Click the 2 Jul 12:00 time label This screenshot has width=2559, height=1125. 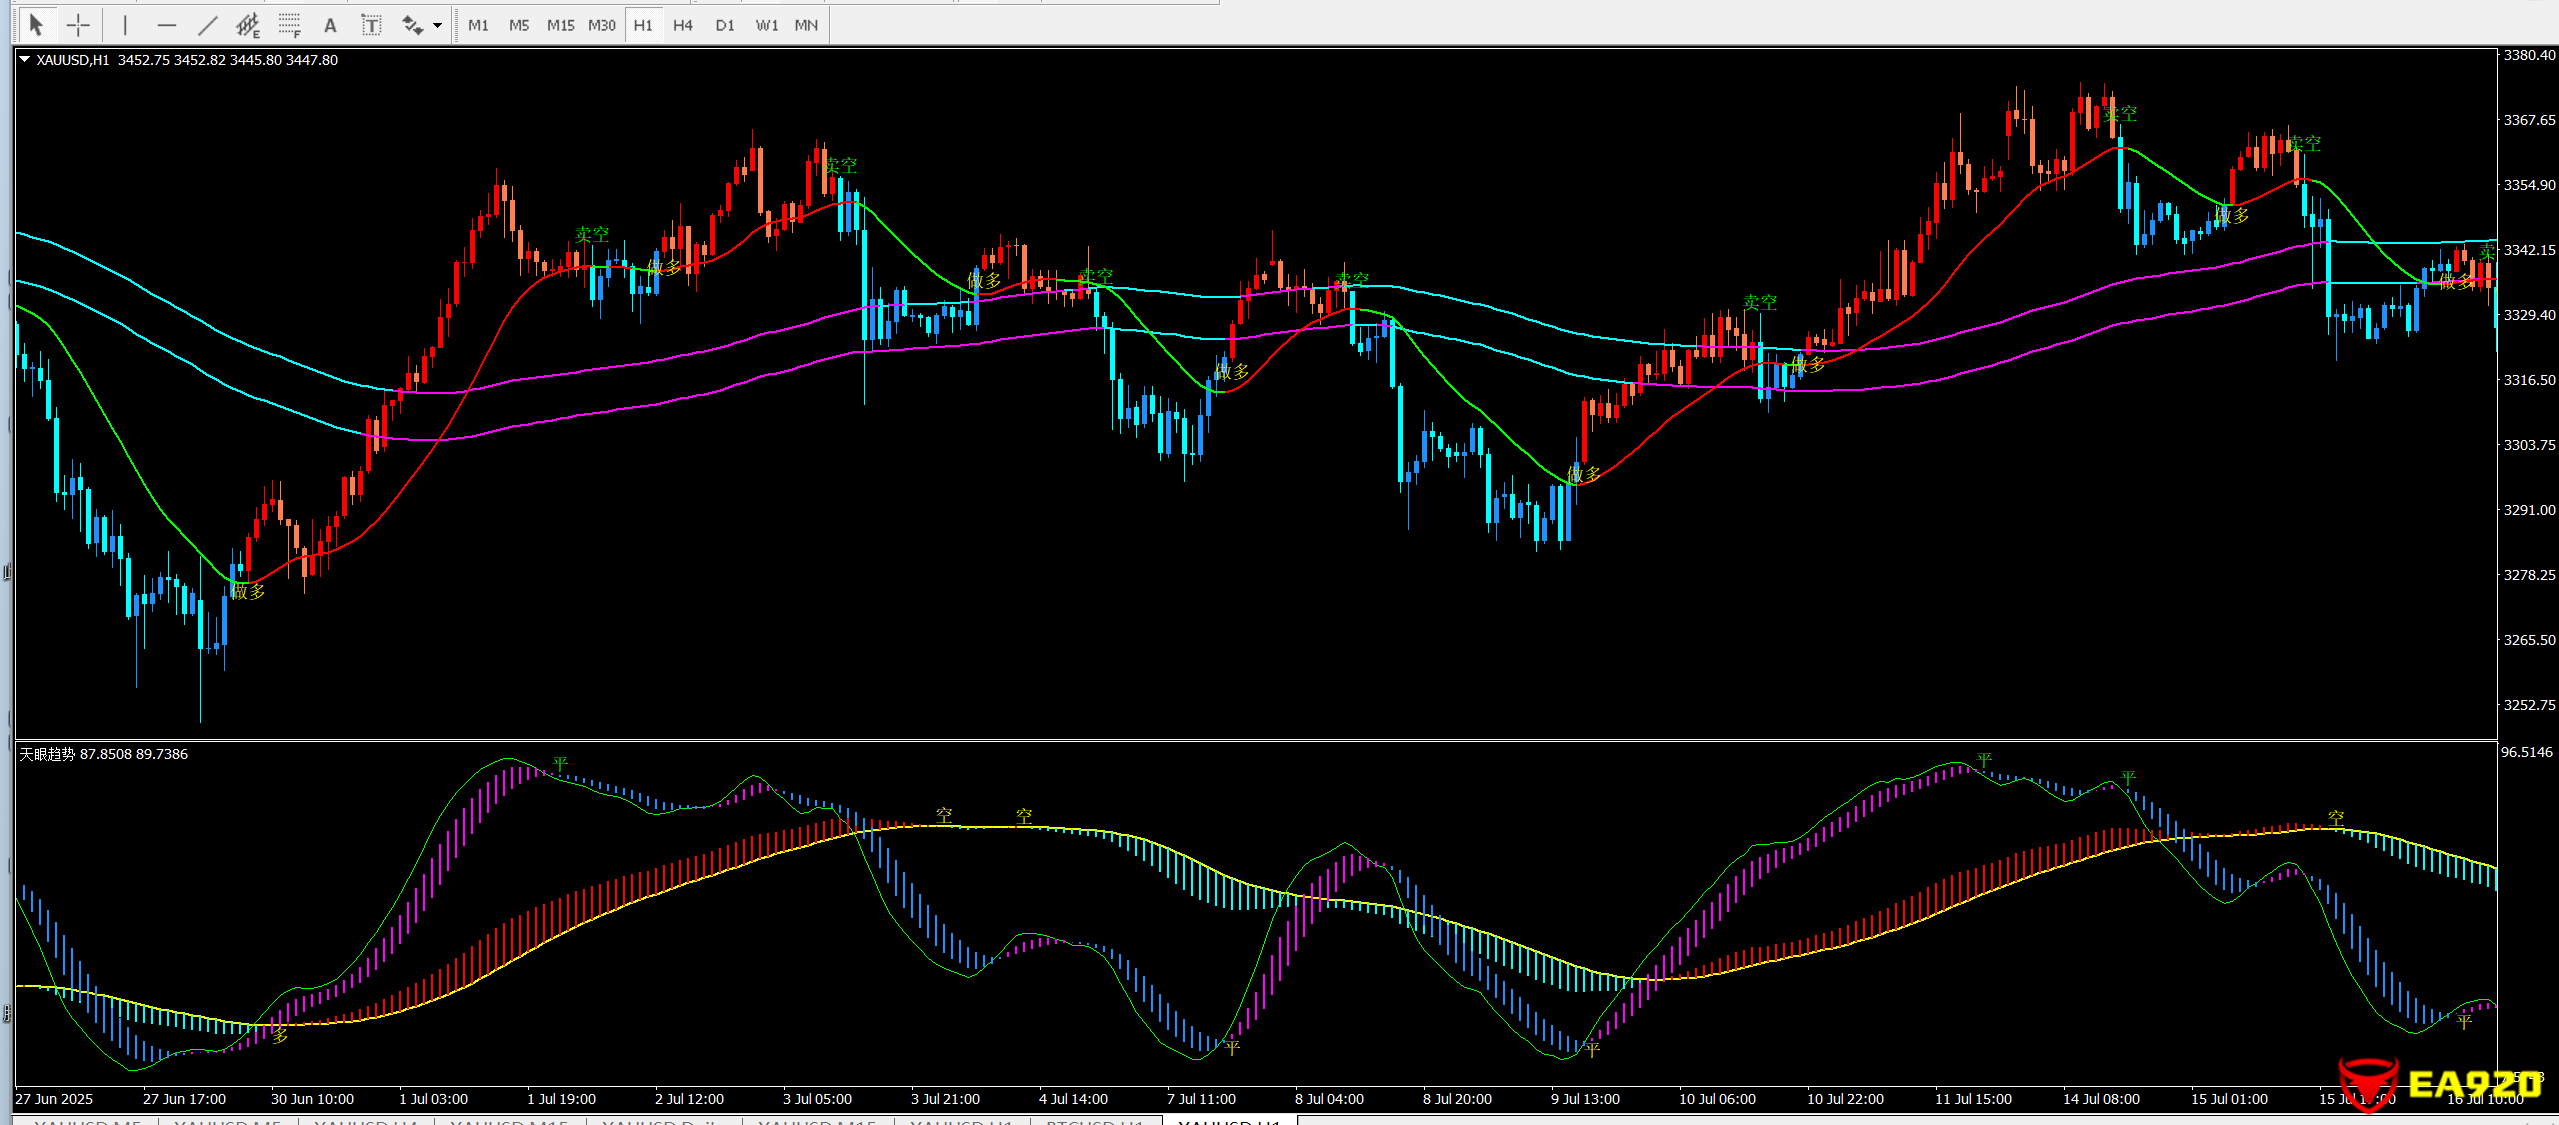point(690,1099)
